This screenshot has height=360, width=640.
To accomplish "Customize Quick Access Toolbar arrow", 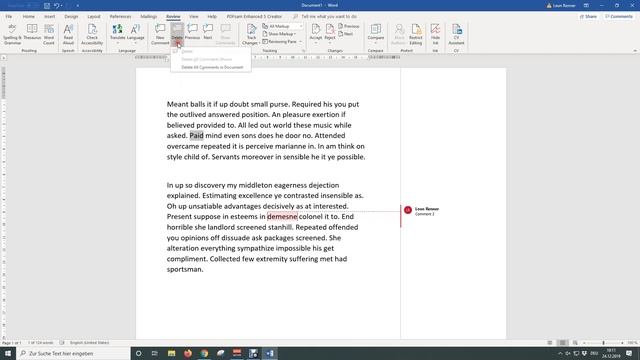I will pos(78,6).
